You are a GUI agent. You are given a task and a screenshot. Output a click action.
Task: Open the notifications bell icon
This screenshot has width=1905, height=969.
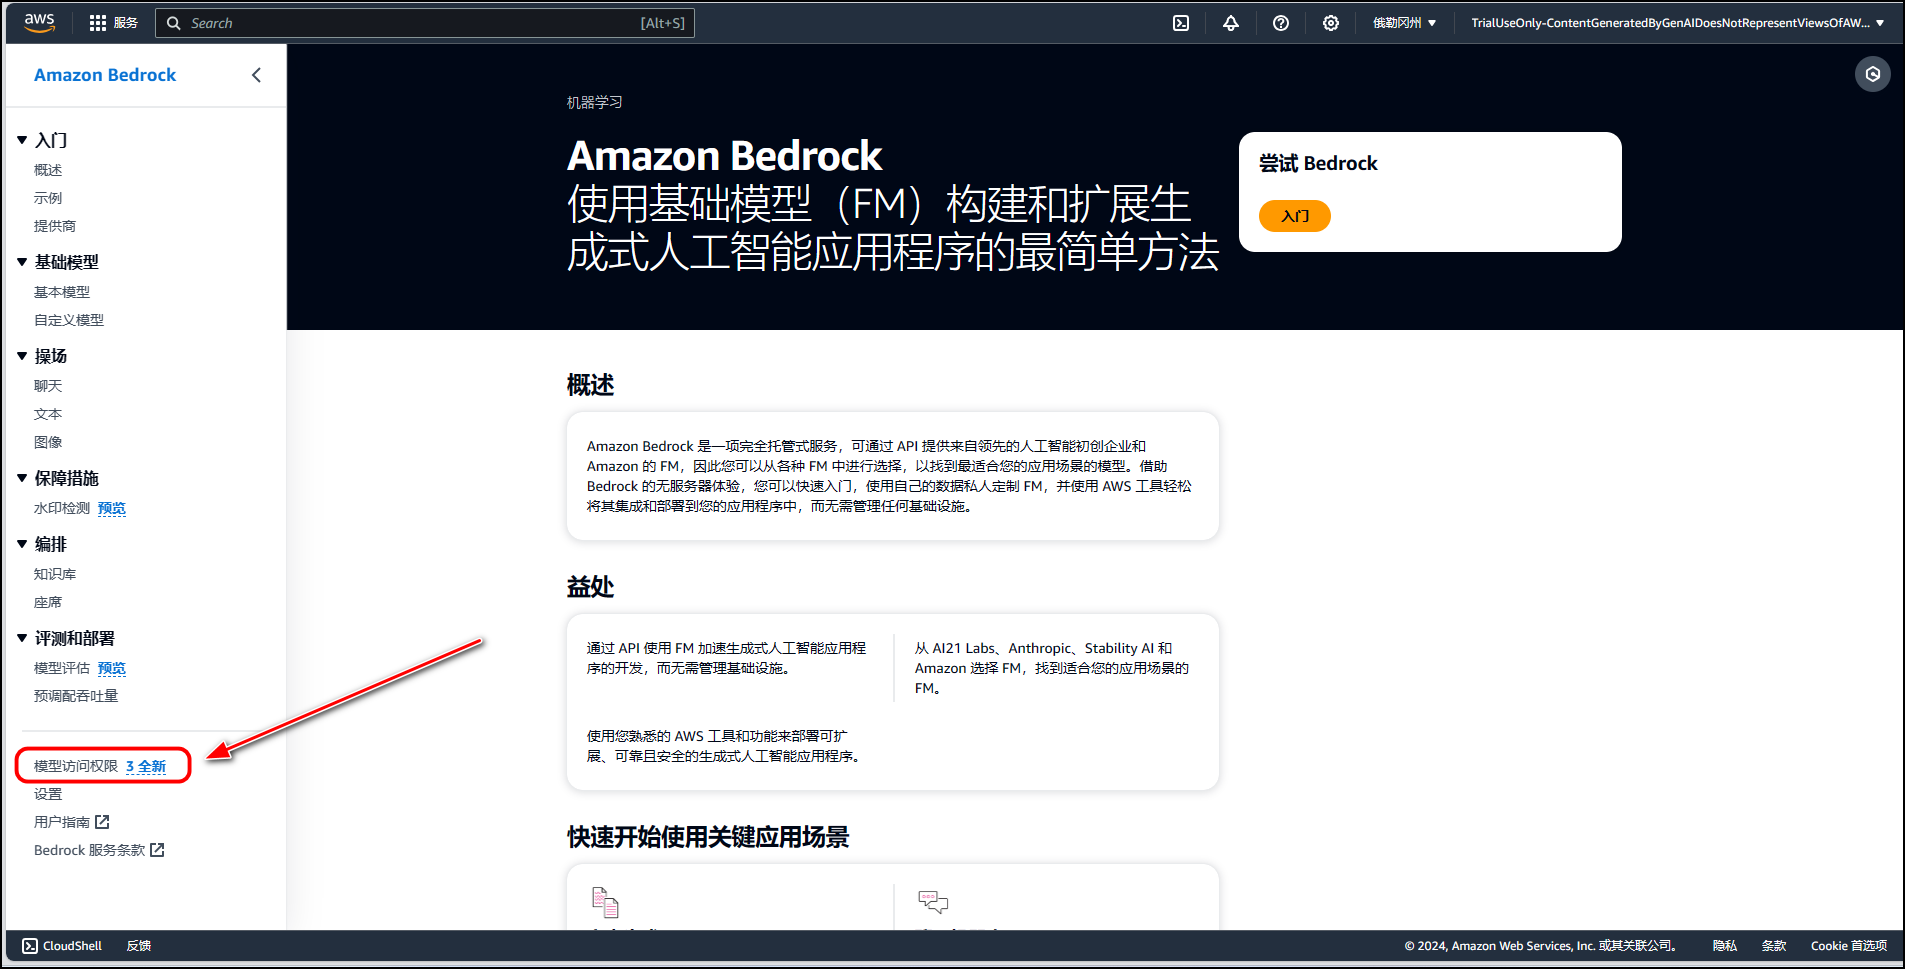pyautogui.click(x=1231, y=23)
